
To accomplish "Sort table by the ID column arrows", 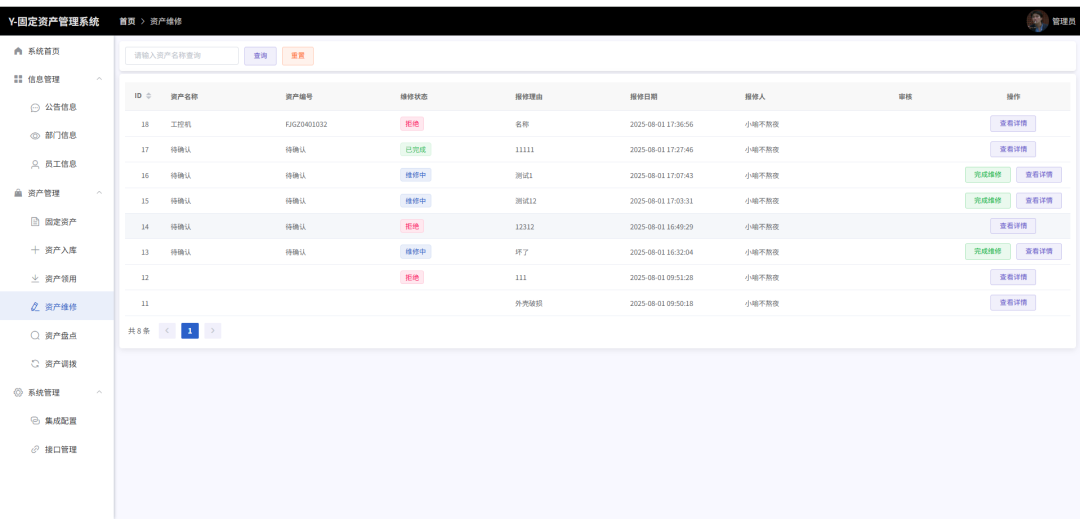I will [x=149, y=96].
